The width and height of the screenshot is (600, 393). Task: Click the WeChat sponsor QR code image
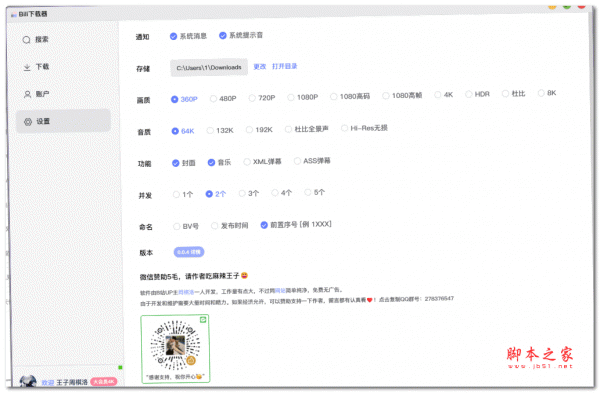pos(175,349)
